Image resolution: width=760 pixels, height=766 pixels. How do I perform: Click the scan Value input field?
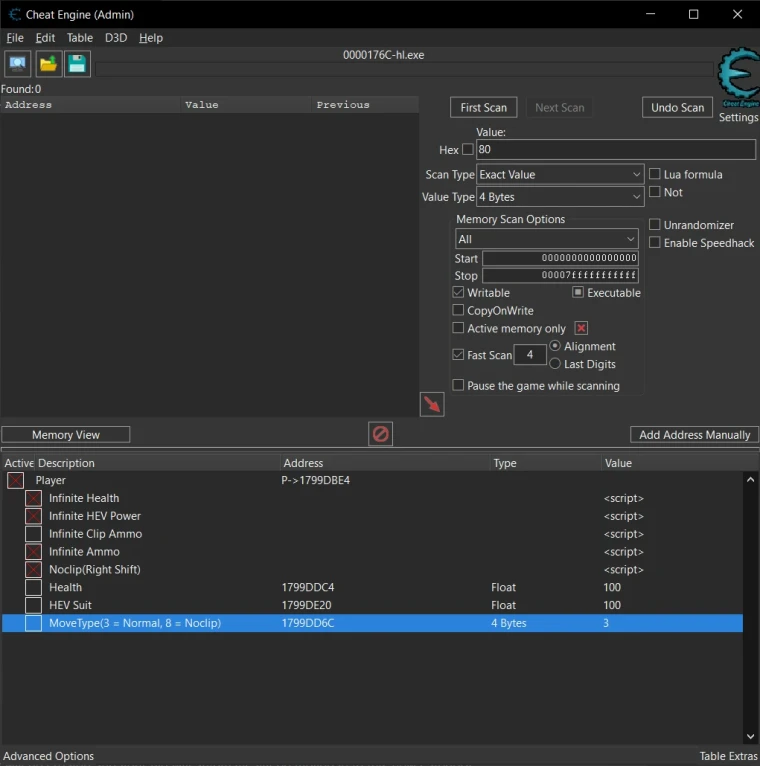(x=616, y=149)
